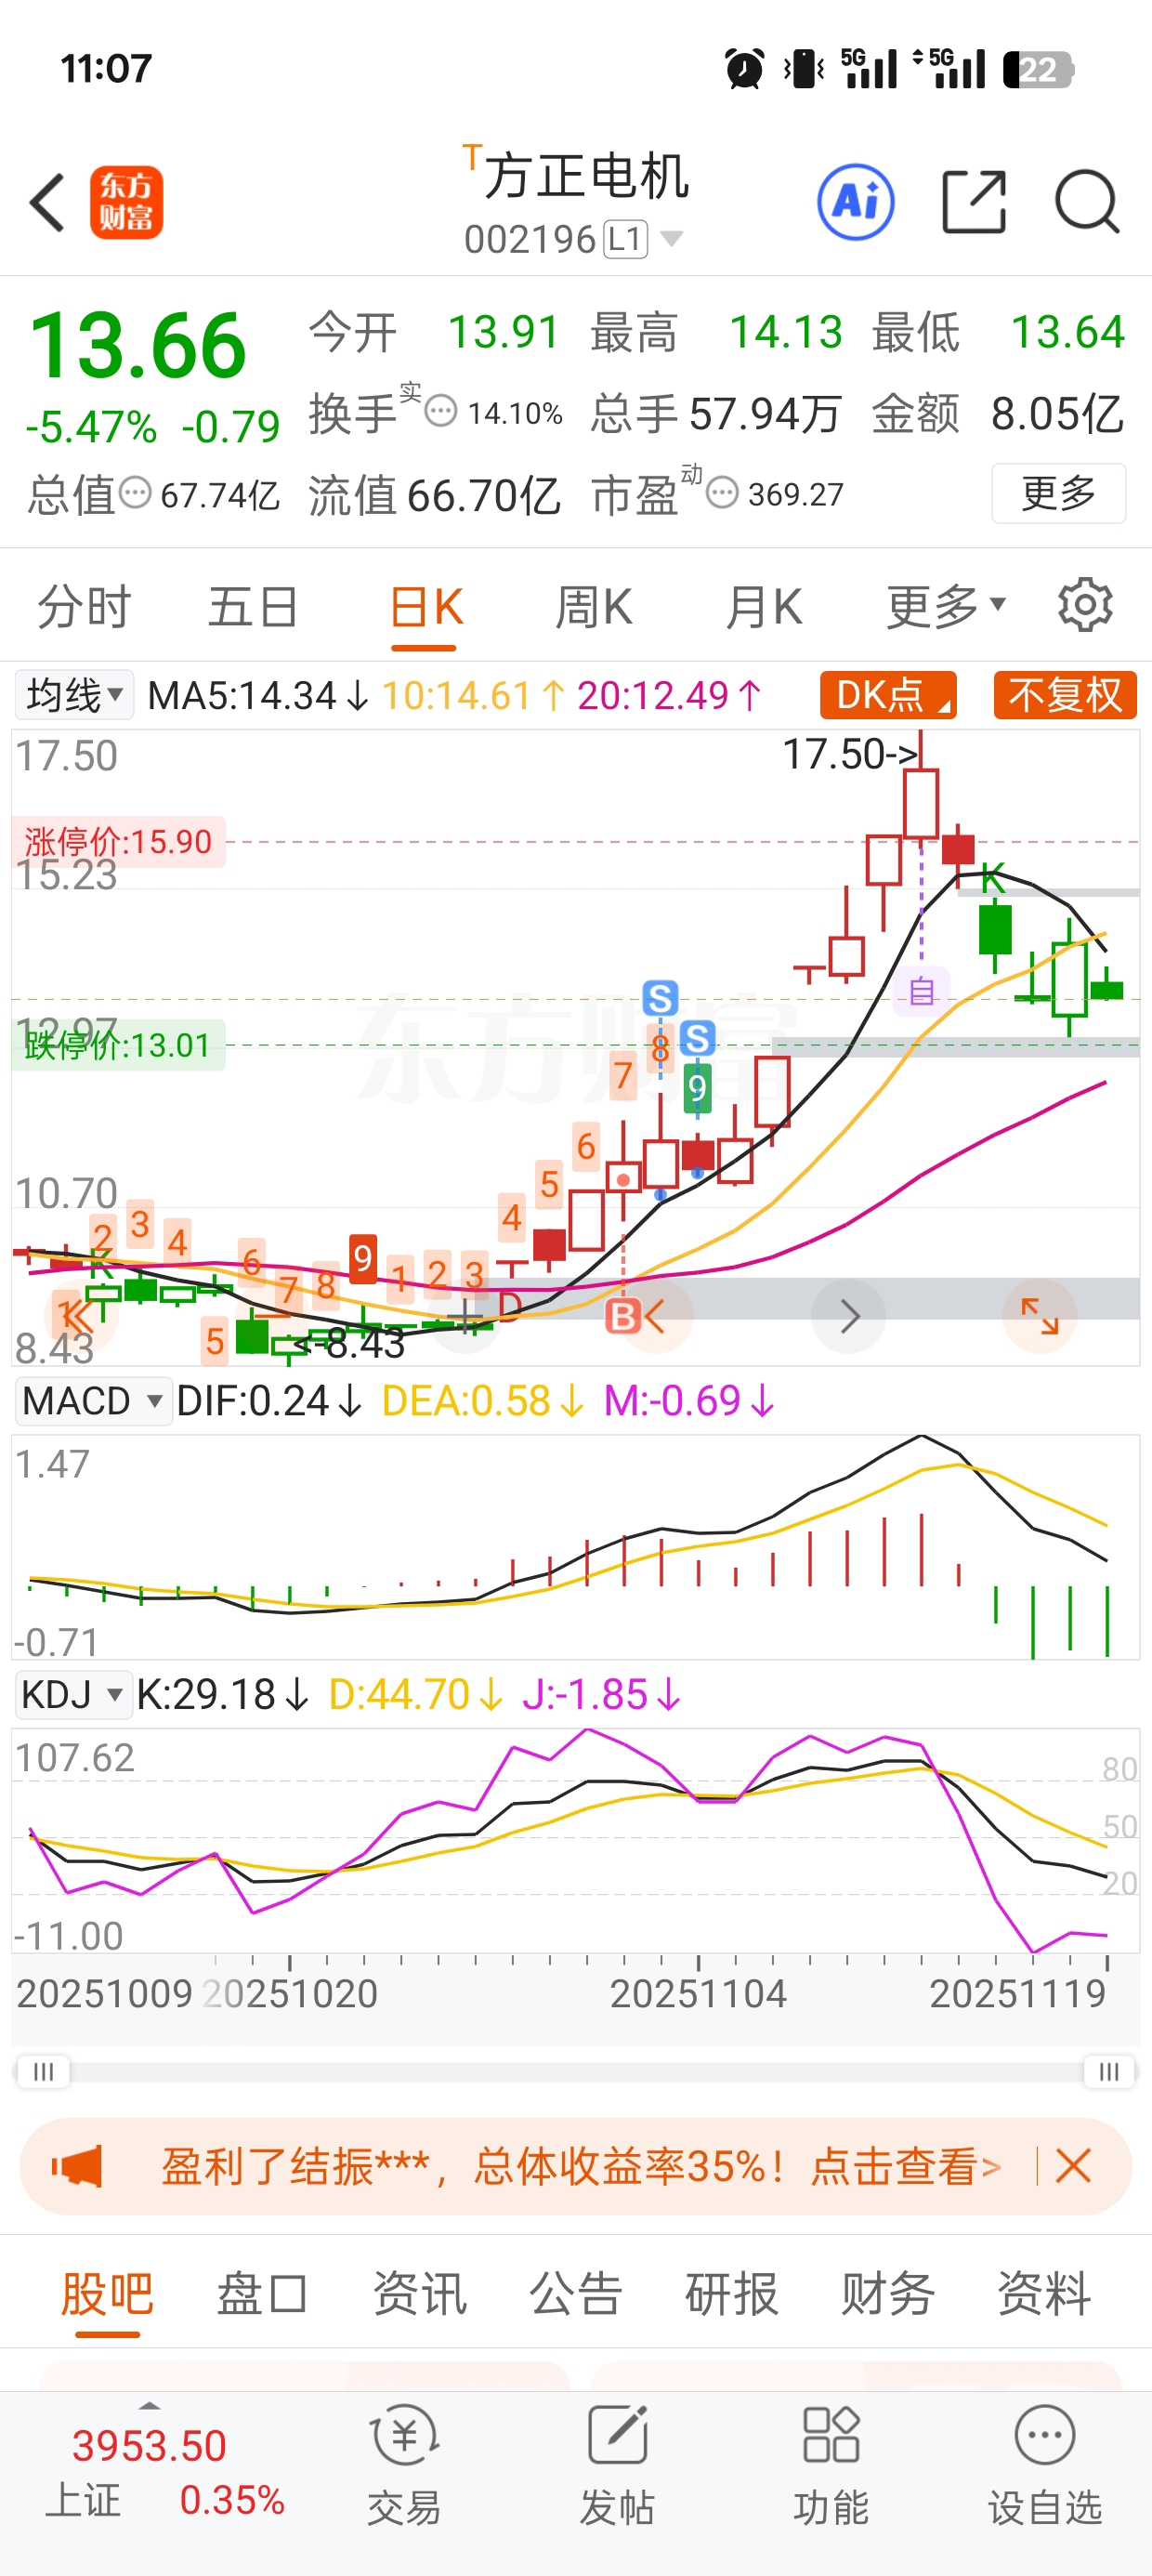
Task: Open the 公告 tab
Action: pyautogui.click(x=575, y=2293)
